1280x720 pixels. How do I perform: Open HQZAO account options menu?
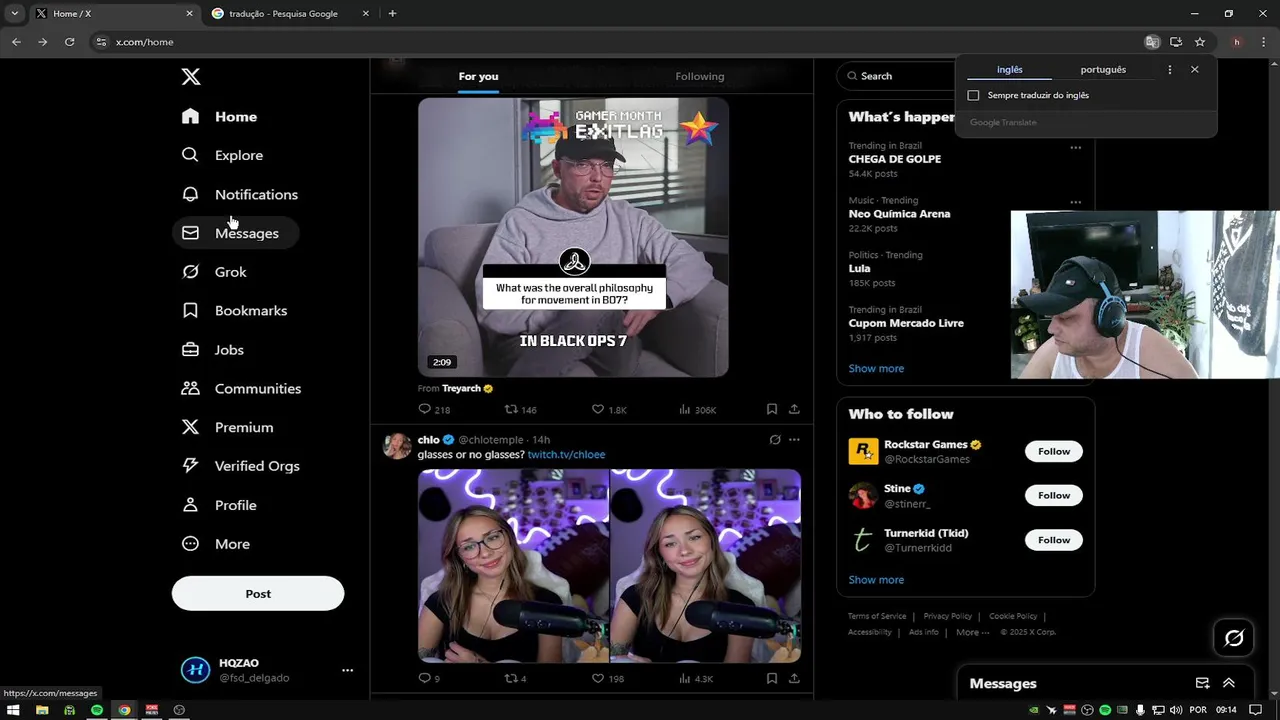[347, 670]
